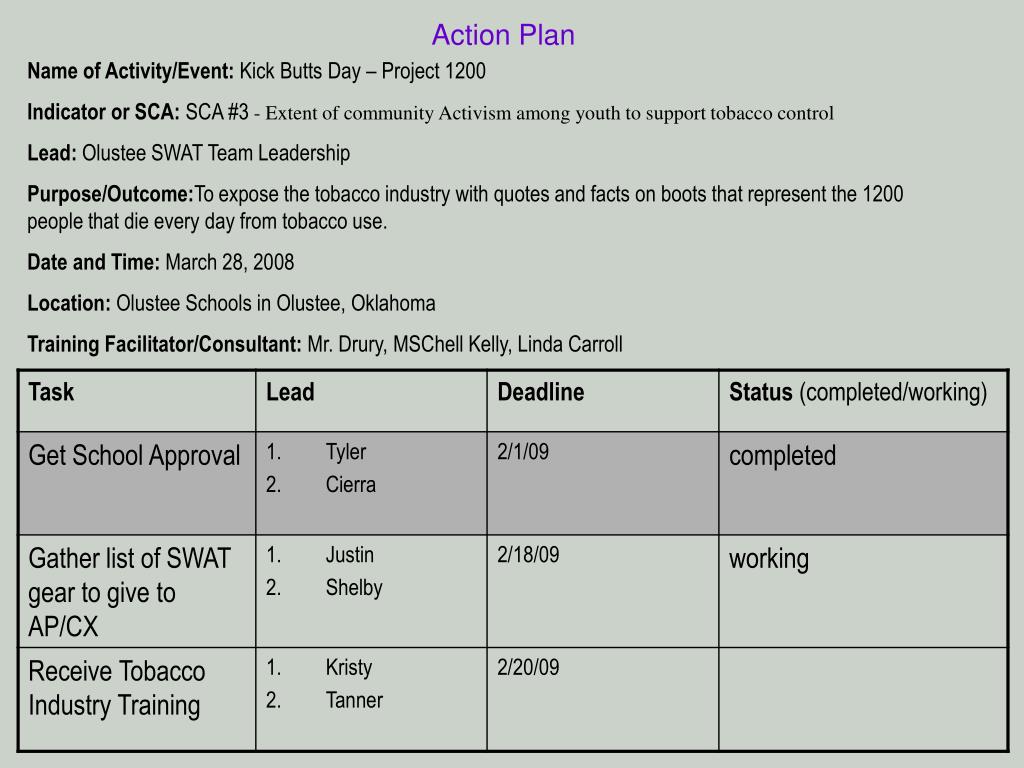
Task: Click the Gather list of SWAT gear task
Action: click(x=130, y=592)
